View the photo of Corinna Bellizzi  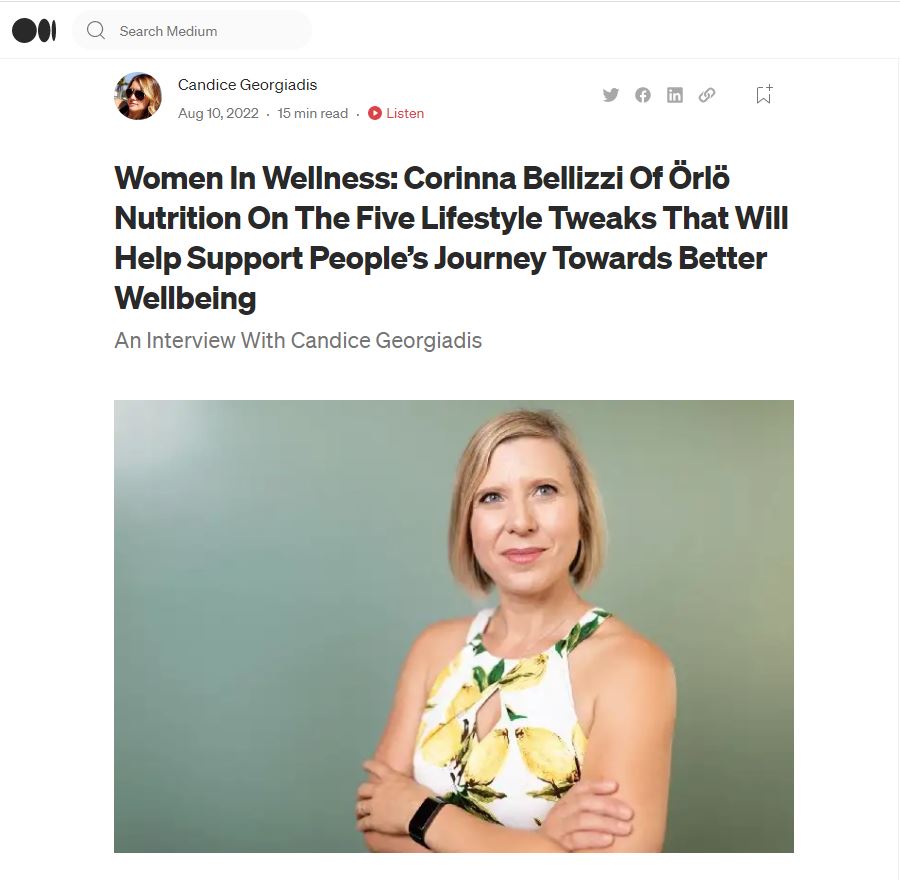pyautogui.click(x=454, y=628)
